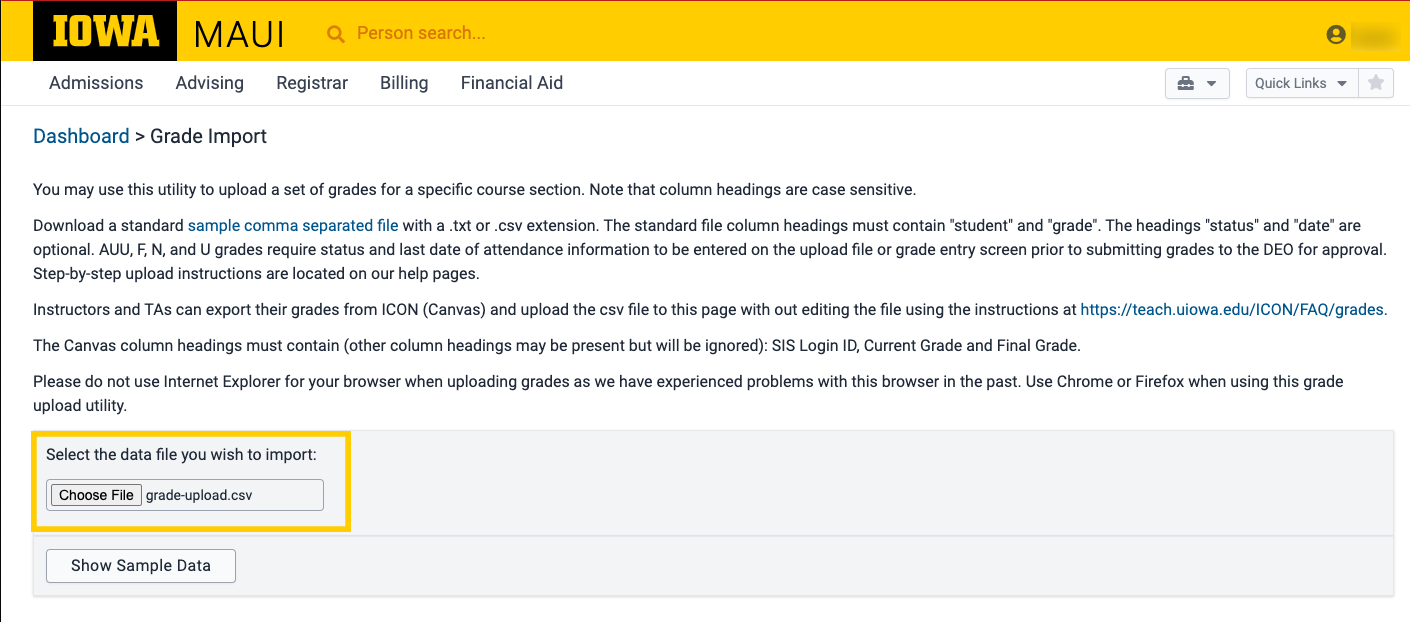Click the Show Sample Data button
This screenshot has width=1410, height=622.
point(141,565)
